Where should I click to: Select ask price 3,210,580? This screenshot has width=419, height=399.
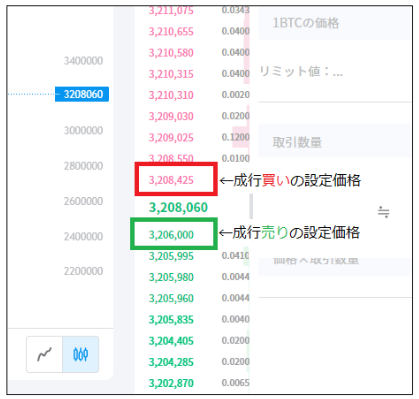tap(171, 53)
